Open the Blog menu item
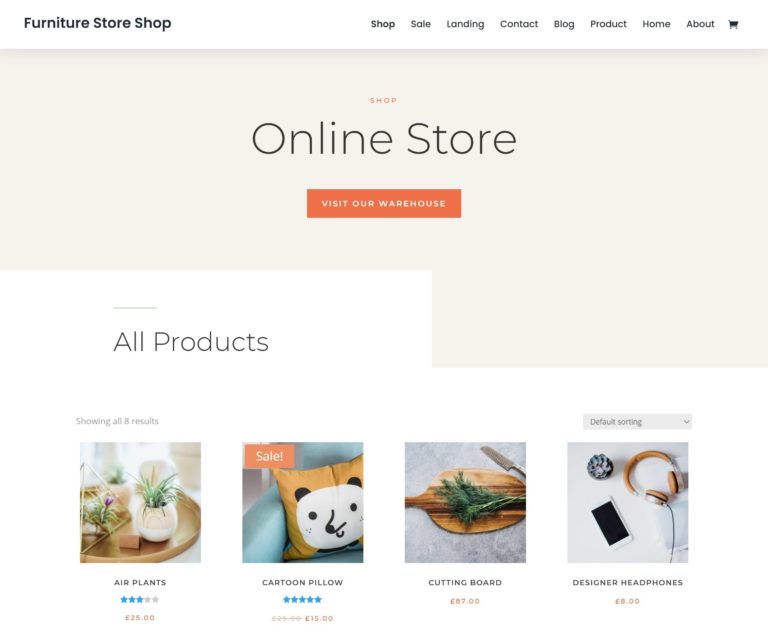This screenshot has height=636, width=768. click(564, 24)
